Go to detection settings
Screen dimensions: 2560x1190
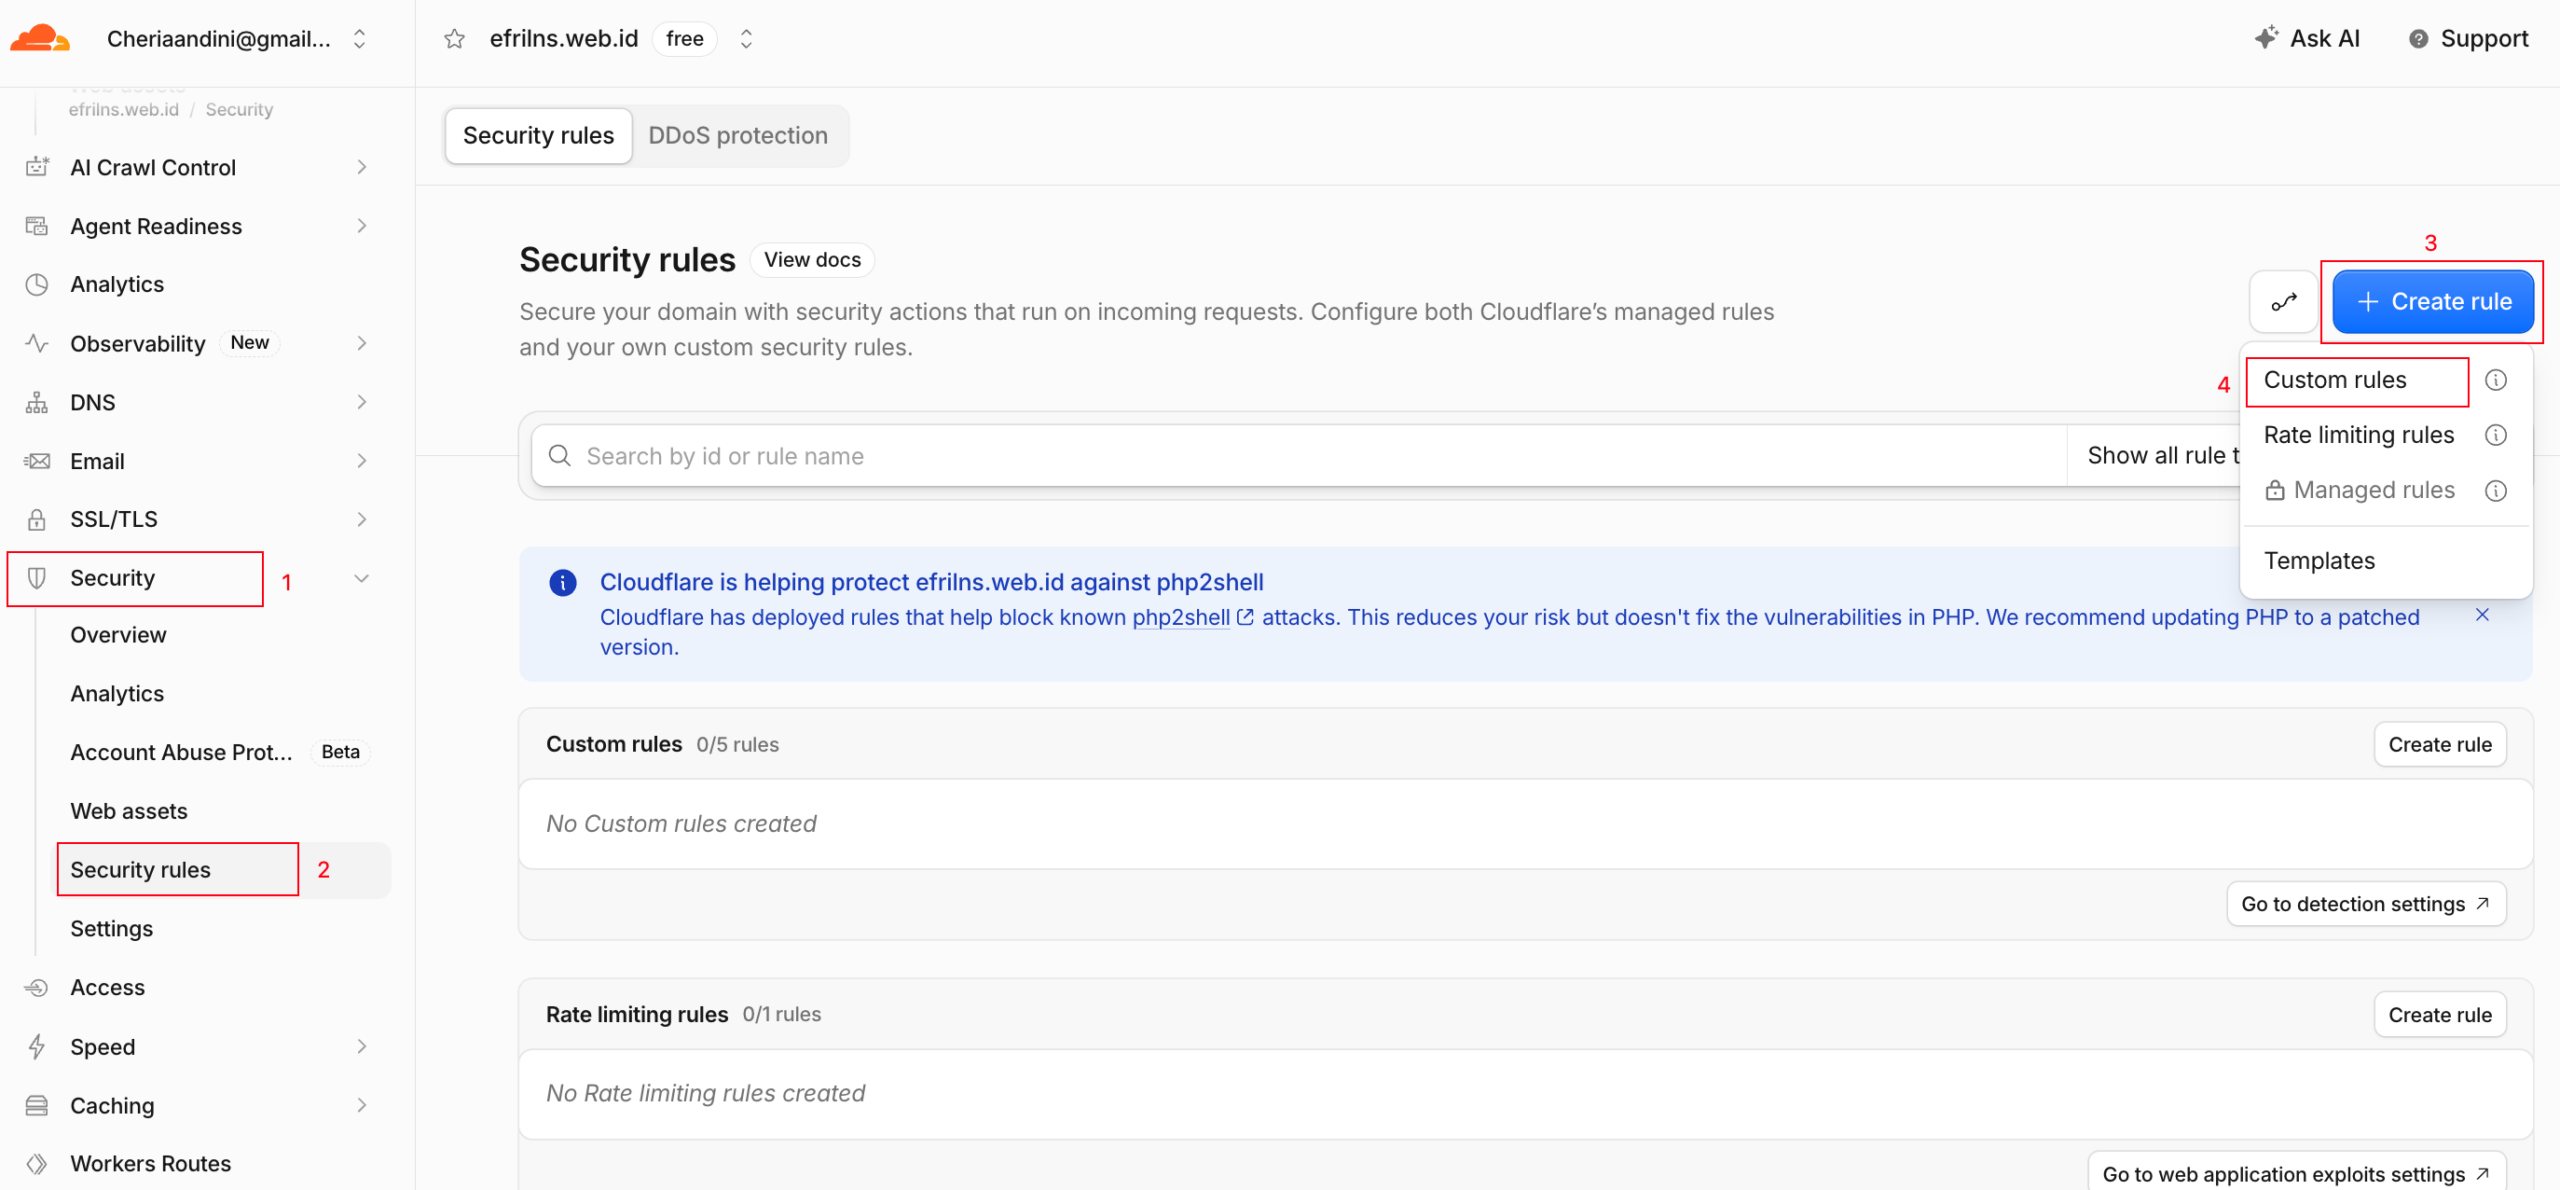pyautogui.click(x=2366, y=904)
